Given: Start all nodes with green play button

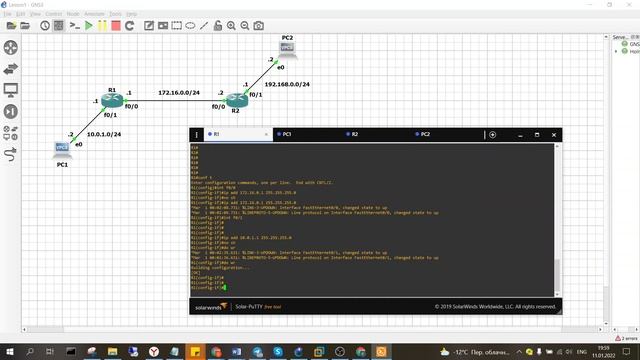Looking at the screenshot, I should (x=89, y=26).
